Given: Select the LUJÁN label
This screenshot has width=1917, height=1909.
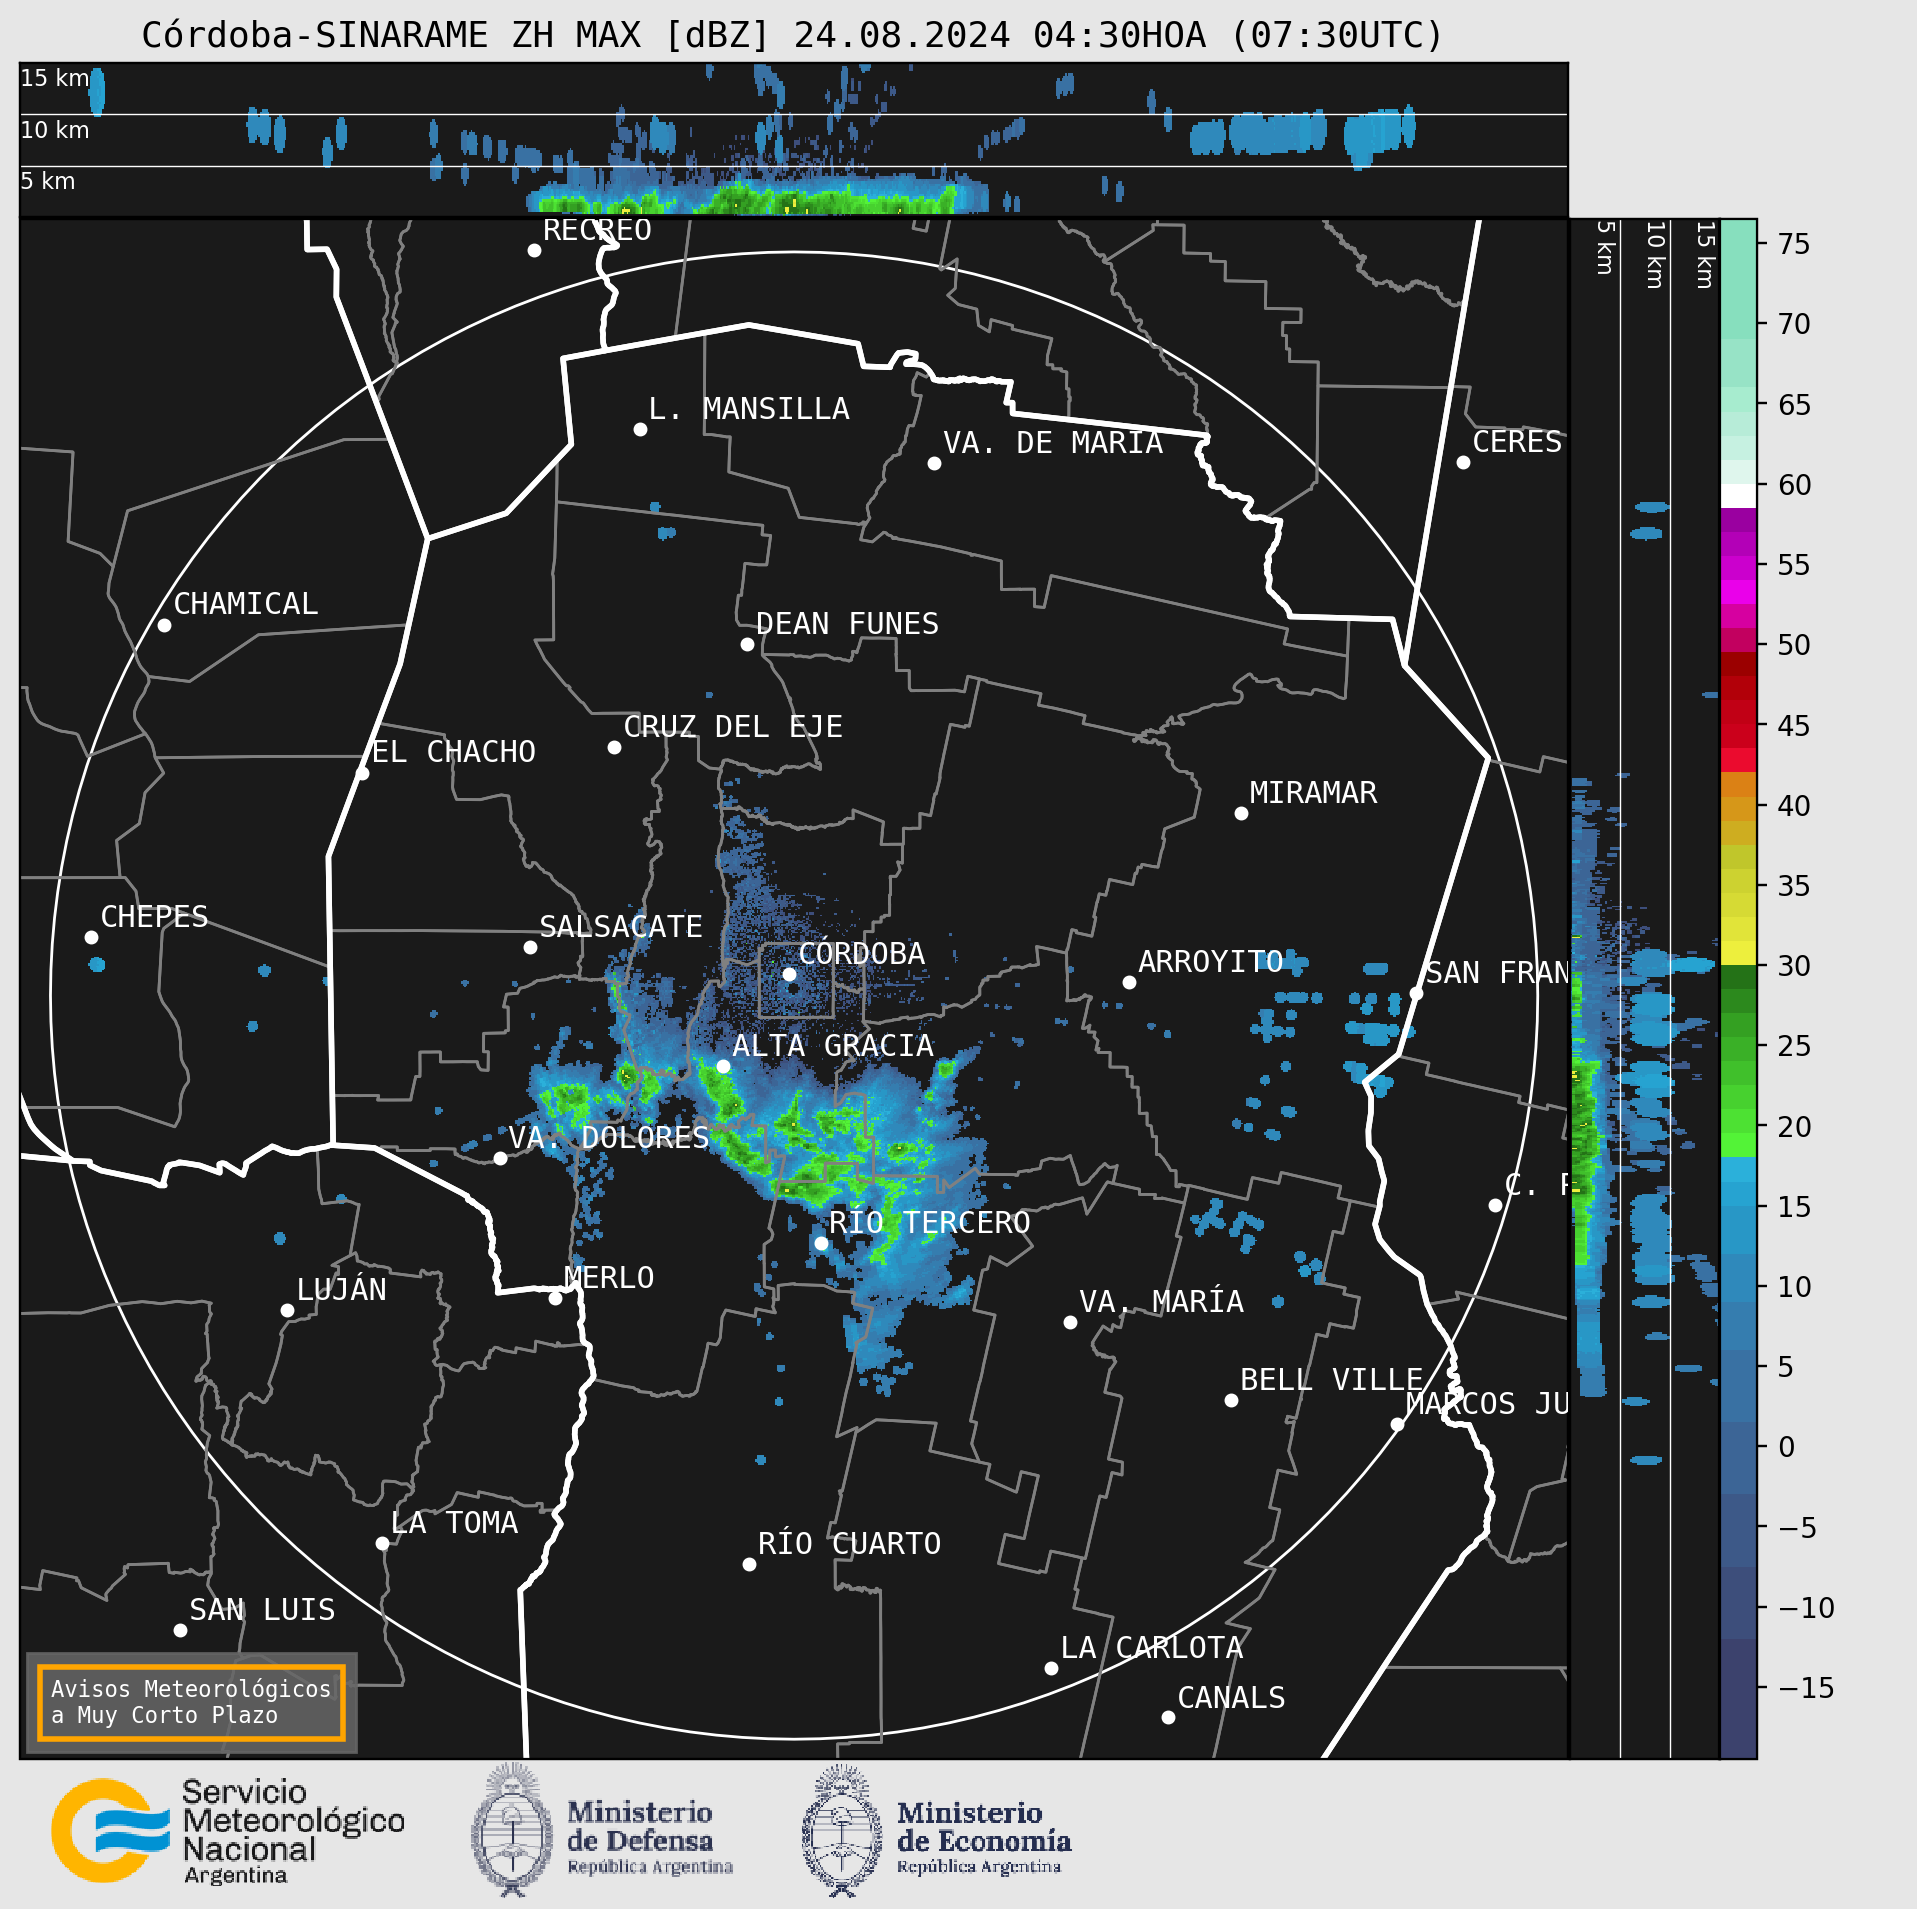Looking at the screenshot, I should click(342, 1290).
